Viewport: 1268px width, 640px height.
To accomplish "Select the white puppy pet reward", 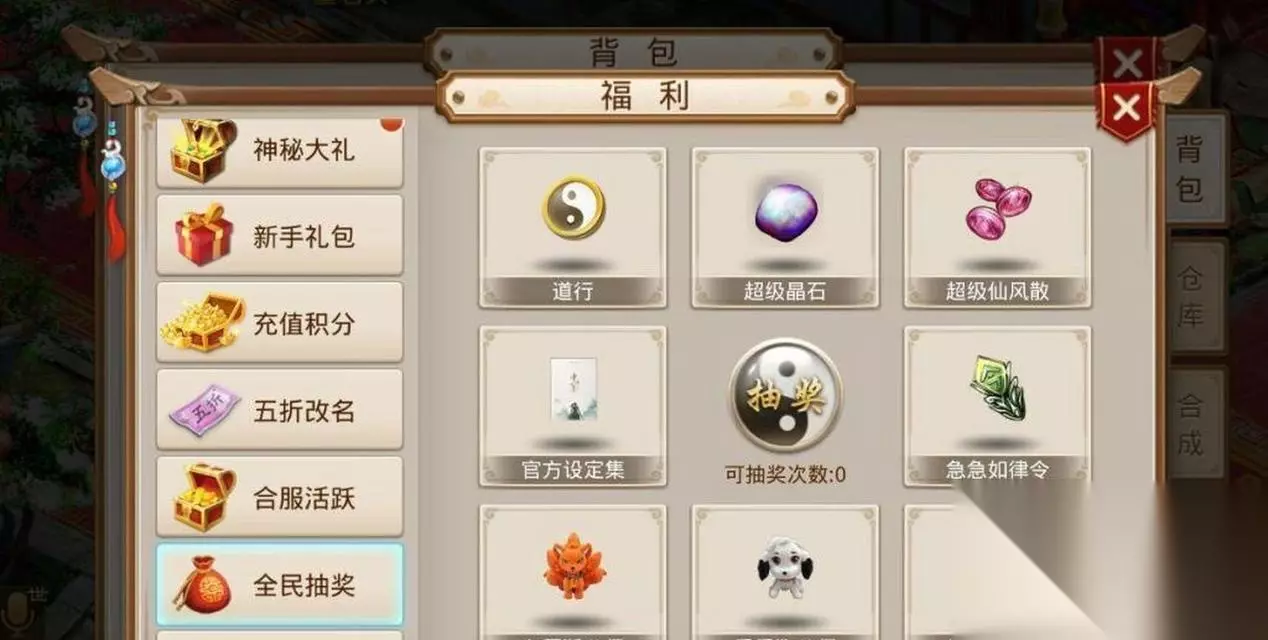I will [785, 572].
